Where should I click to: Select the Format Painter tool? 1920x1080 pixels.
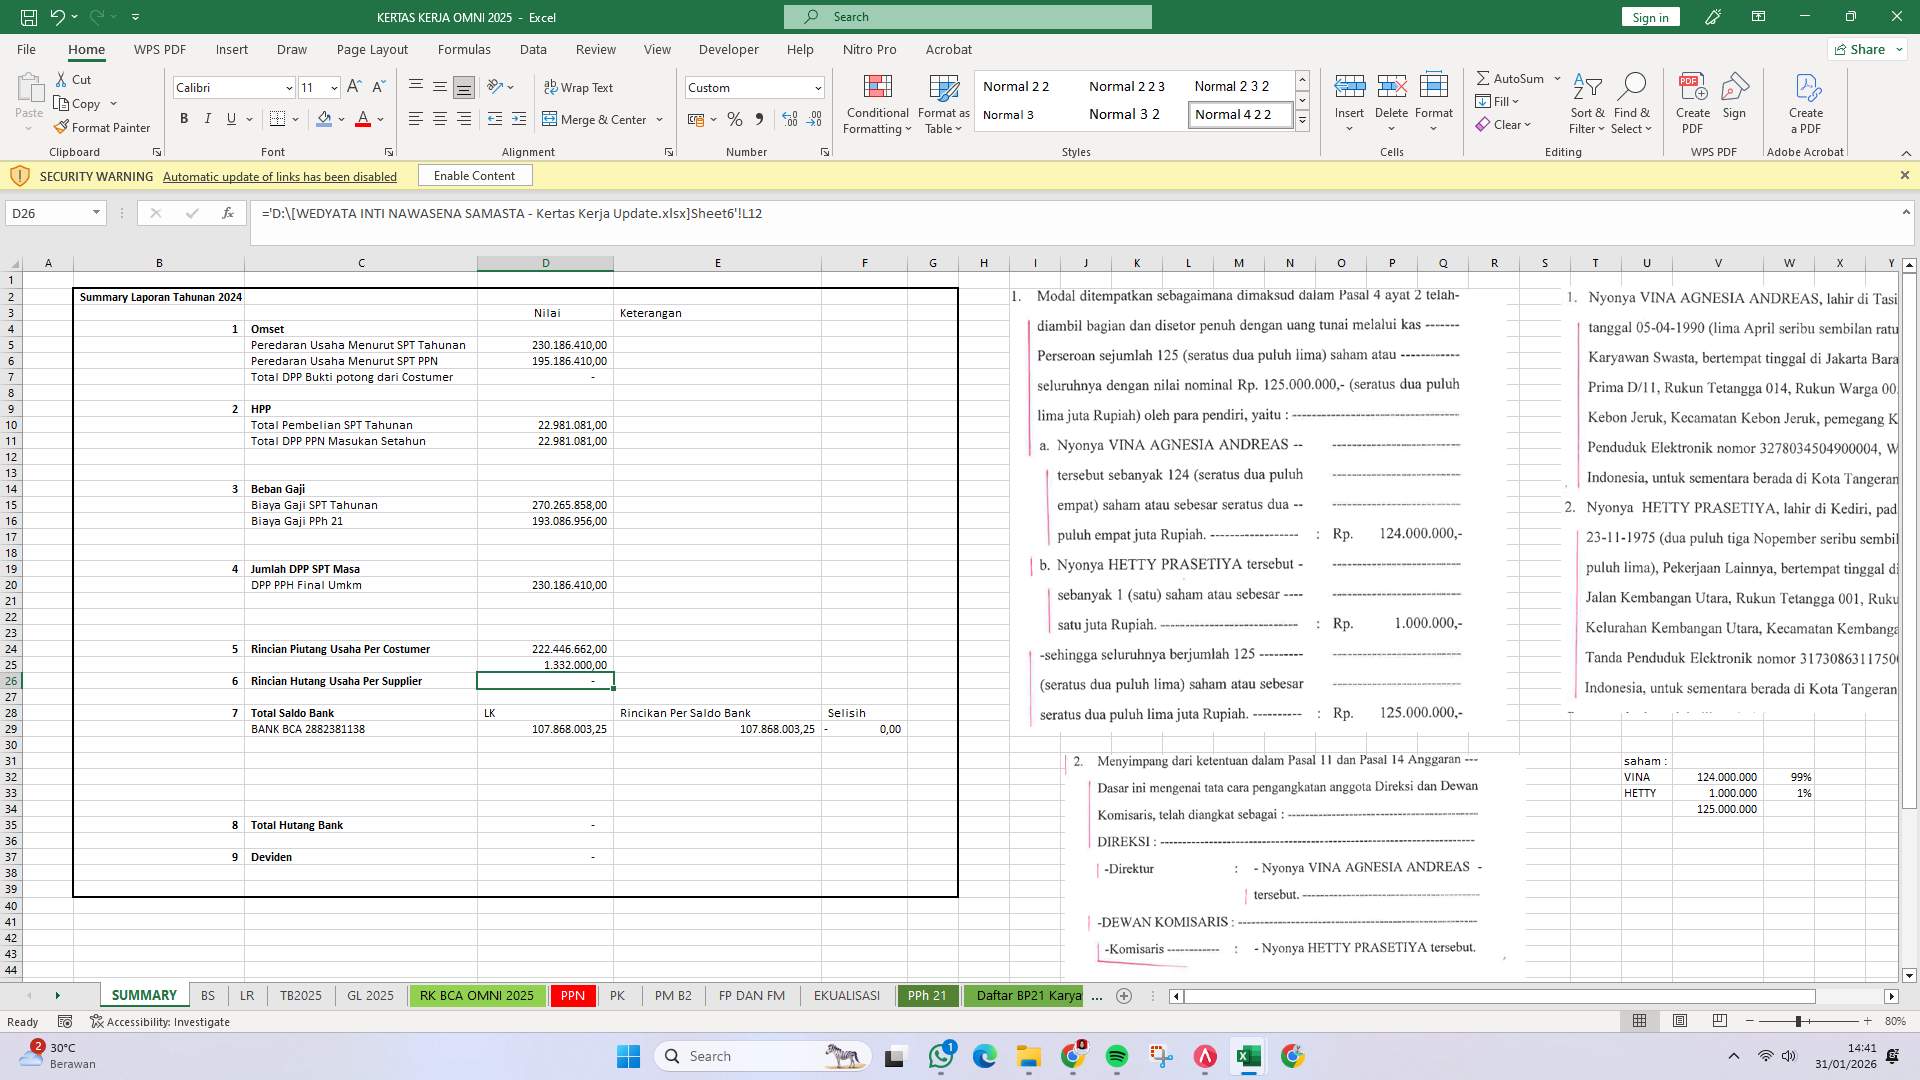click(x=103, y=127)
